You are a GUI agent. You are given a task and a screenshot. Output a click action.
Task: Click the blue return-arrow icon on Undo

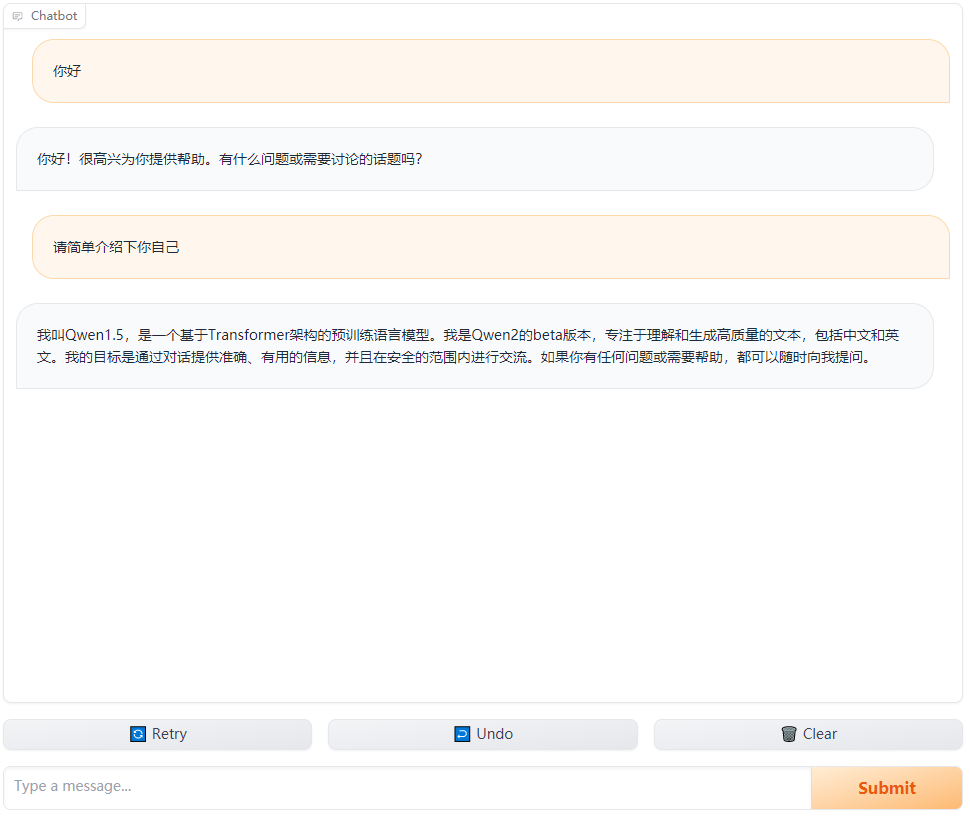click(462, 734)
